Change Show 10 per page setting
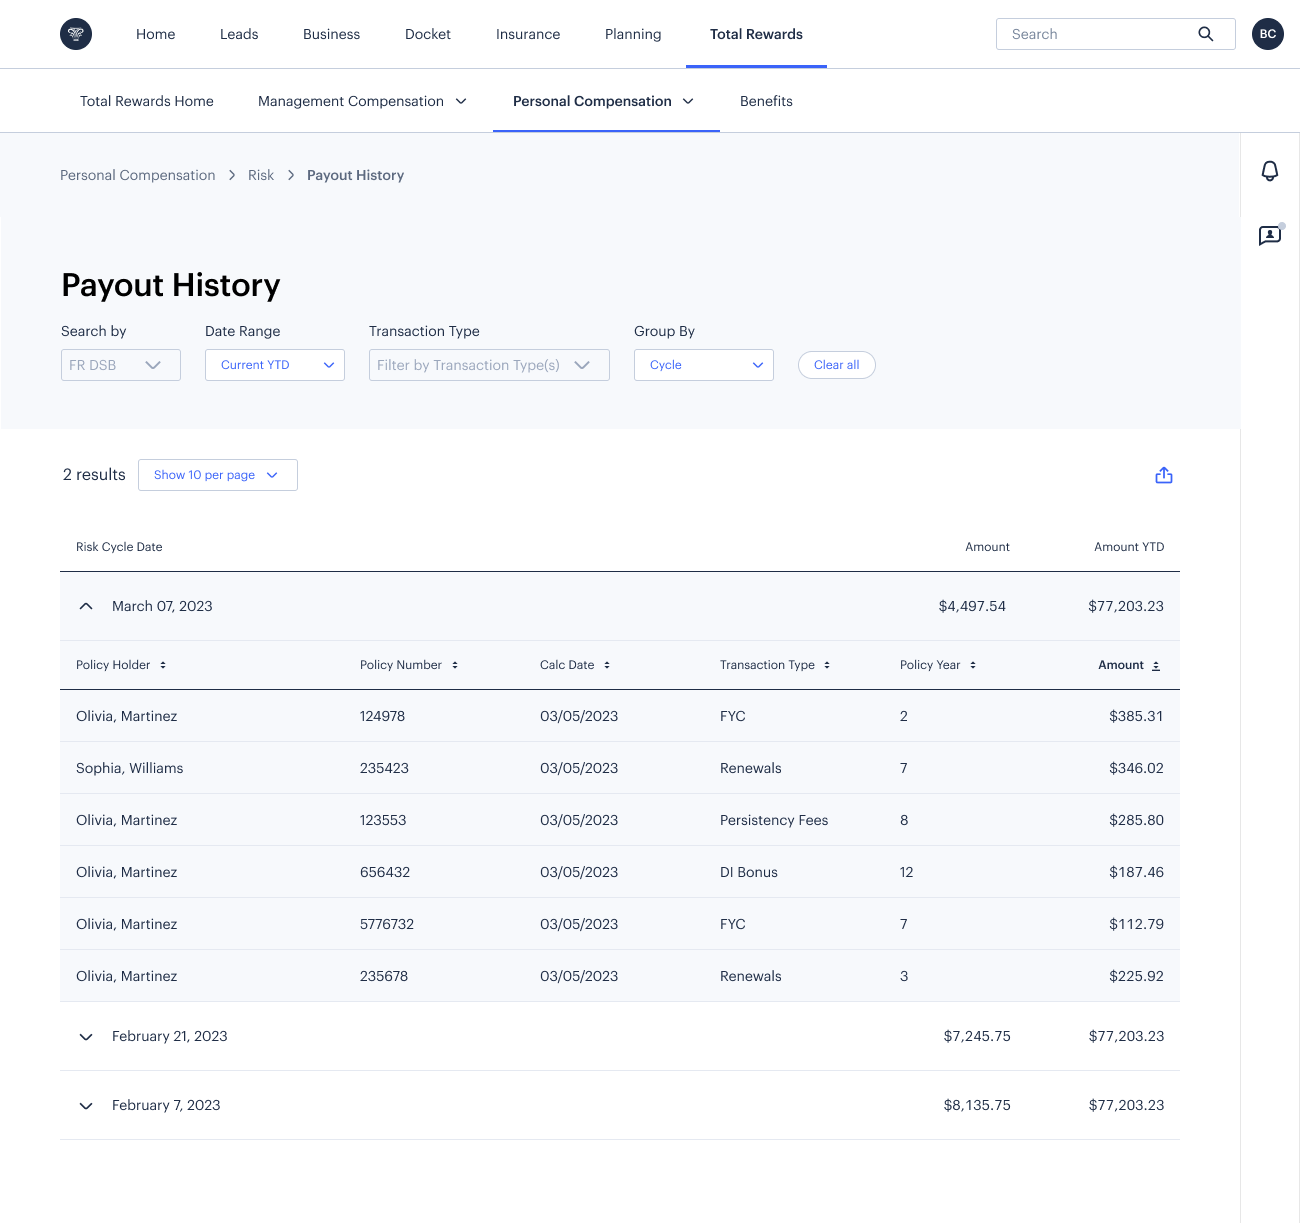This screenshot has width=1300, height=1223. tap(218, 475)
